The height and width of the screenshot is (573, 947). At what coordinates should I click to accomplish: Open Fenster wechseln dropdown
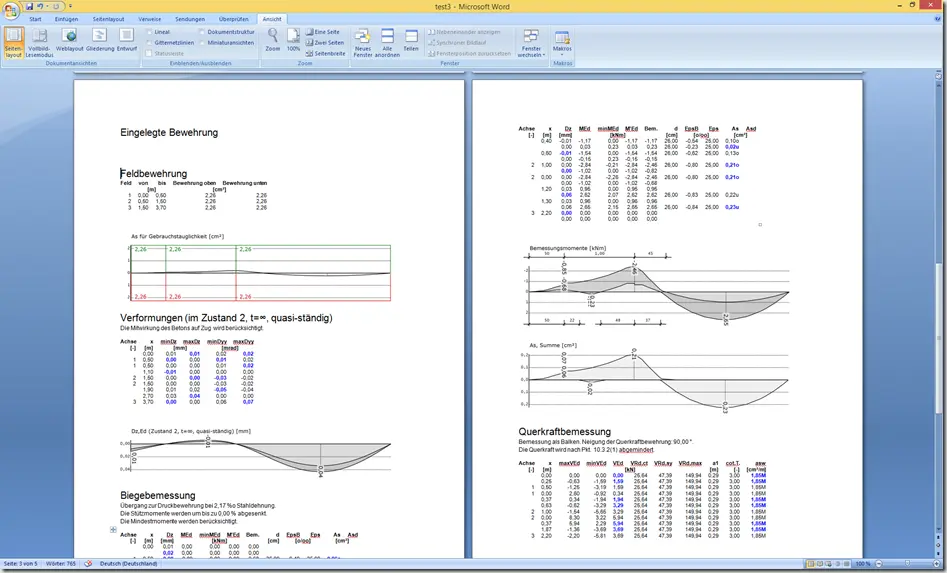pos(531,42)
